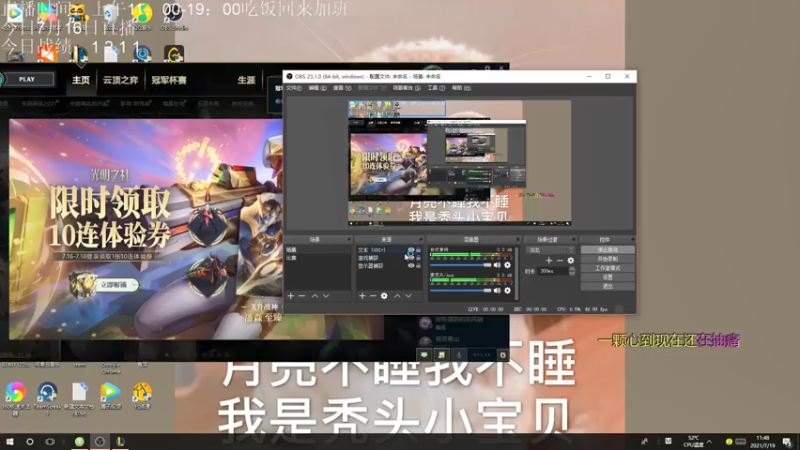The image size is (800, 450).
Task: Click League client icon in the taskbar
Action: (x=120, y=442)
